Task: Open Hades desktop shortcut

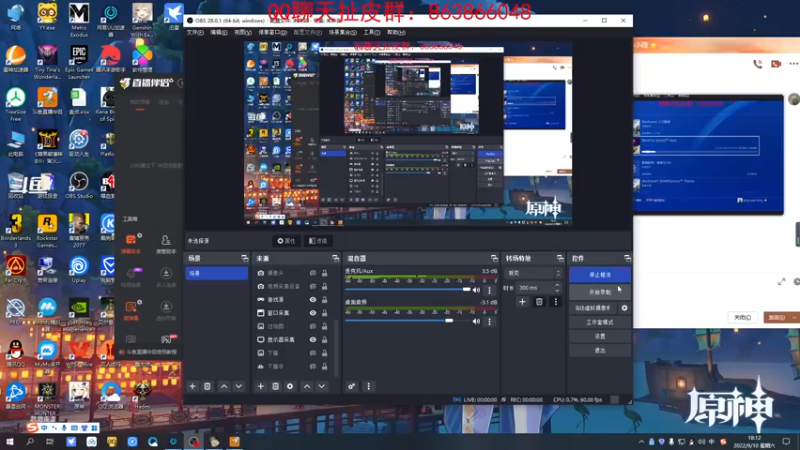Action: pyautogui.click(x=142, y=395)
